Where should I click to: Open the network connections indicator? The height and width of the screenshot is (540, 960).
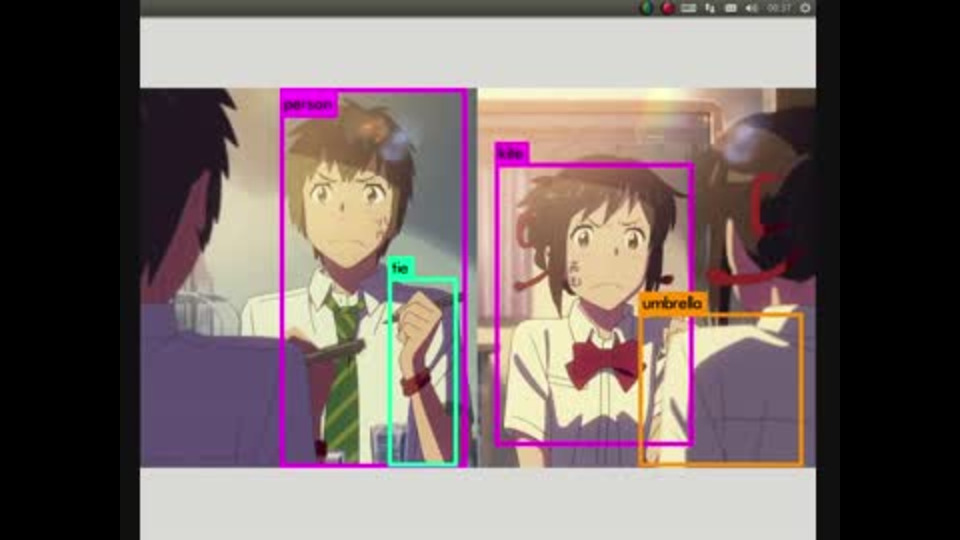(710, 8)
